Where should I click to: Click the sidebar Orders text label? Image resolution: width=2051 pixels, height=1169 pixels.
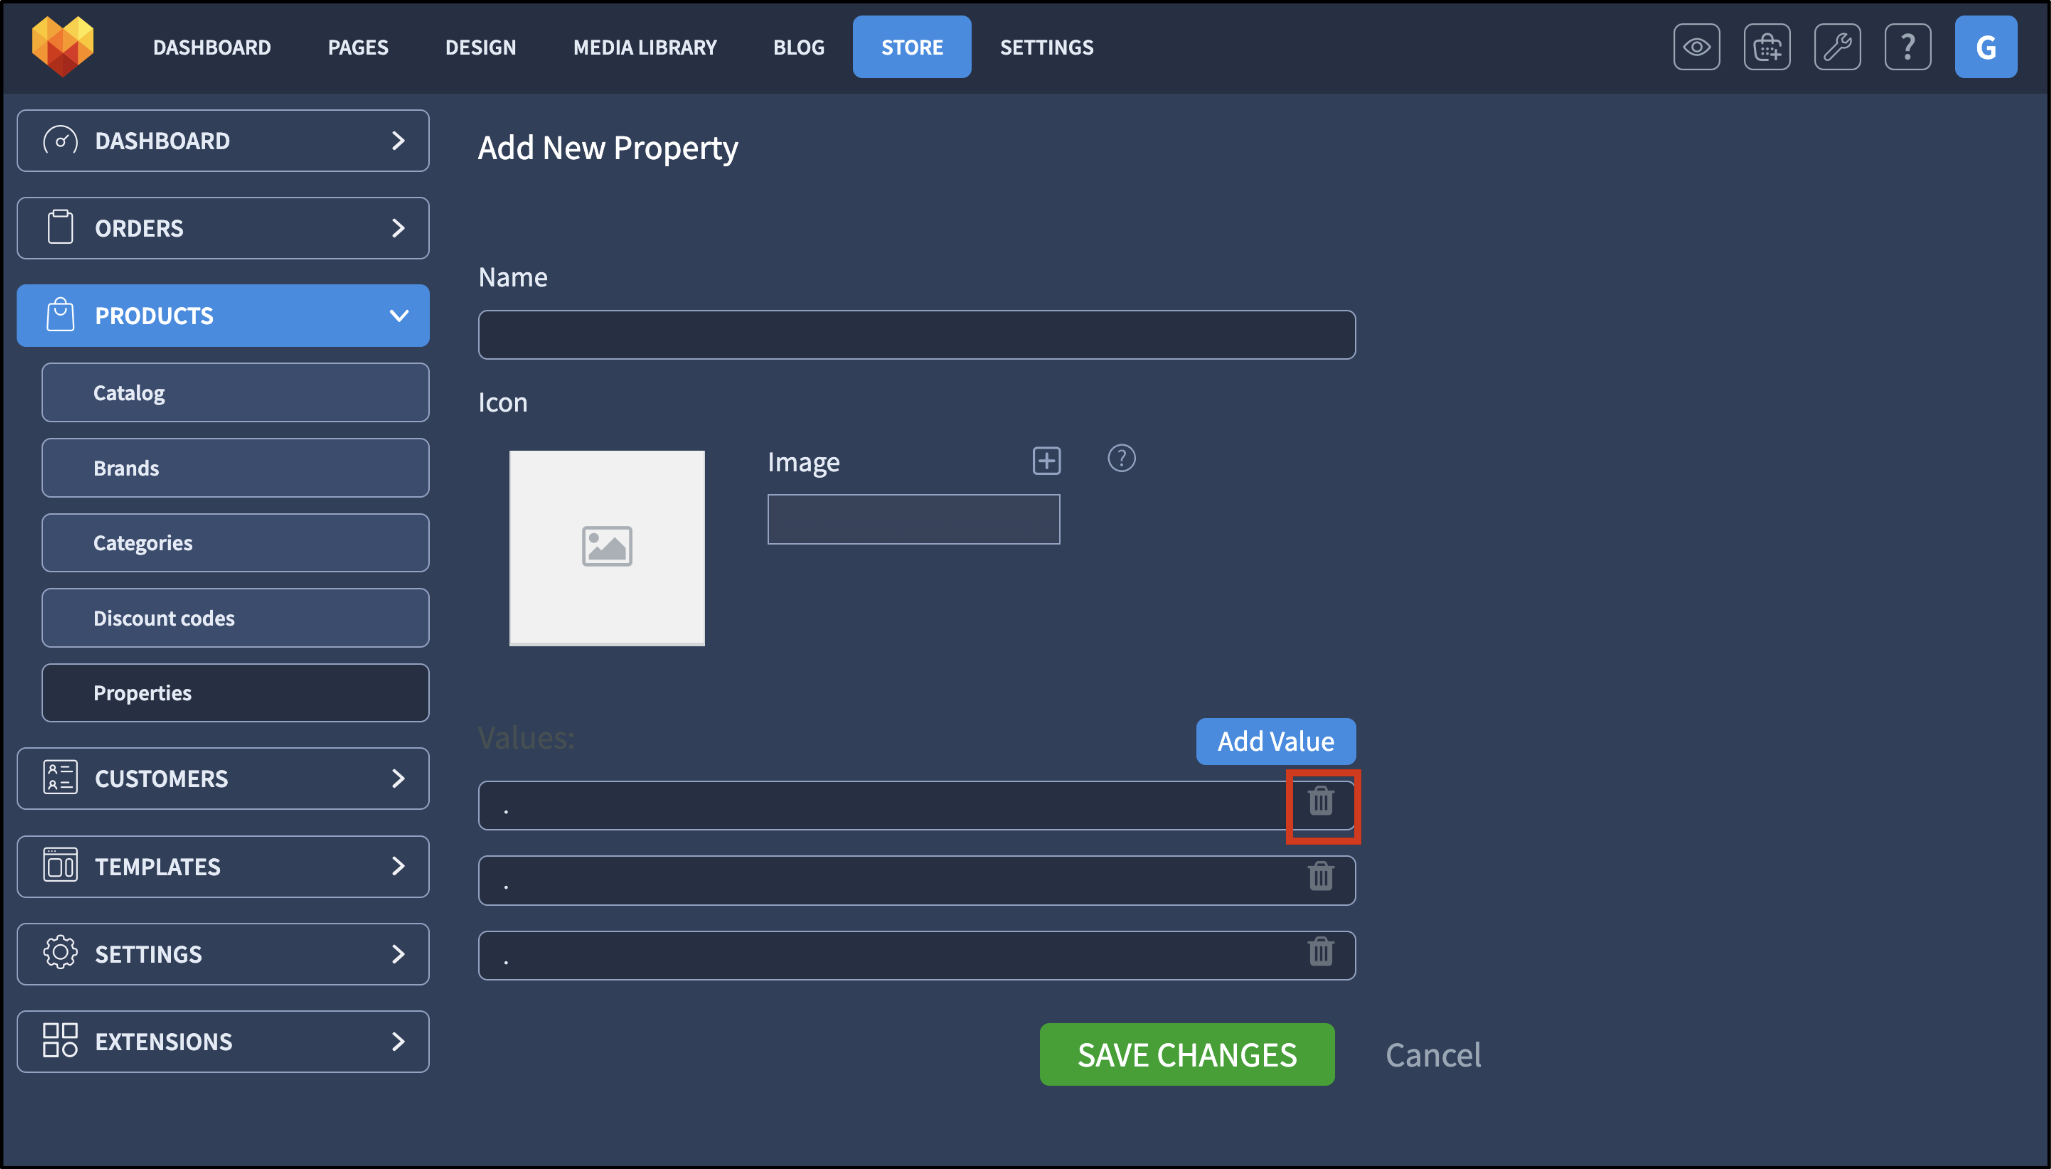tap(139, 228)
